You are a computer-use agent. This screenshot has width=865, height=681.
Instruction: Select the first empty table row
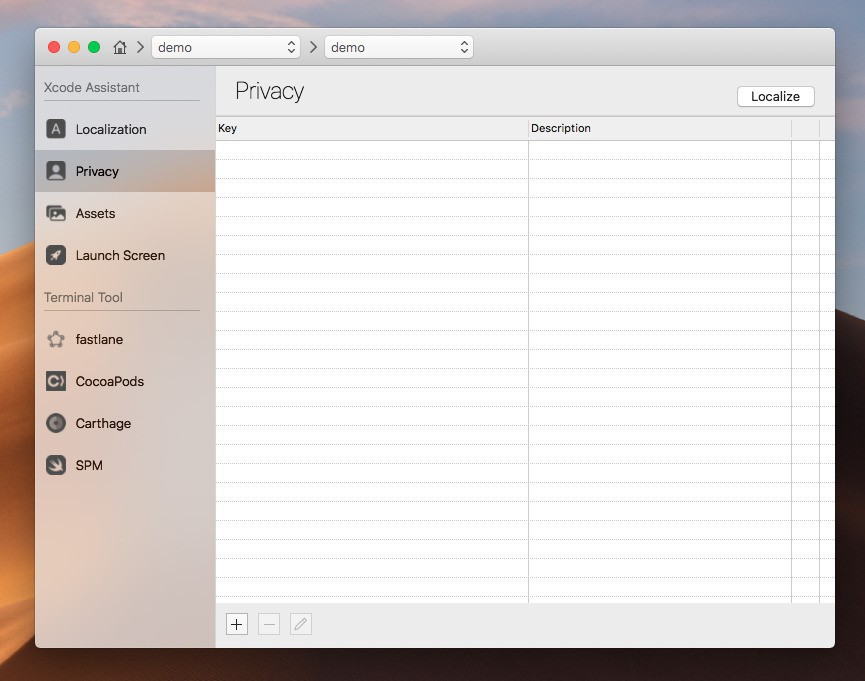(x=500, y=150)
